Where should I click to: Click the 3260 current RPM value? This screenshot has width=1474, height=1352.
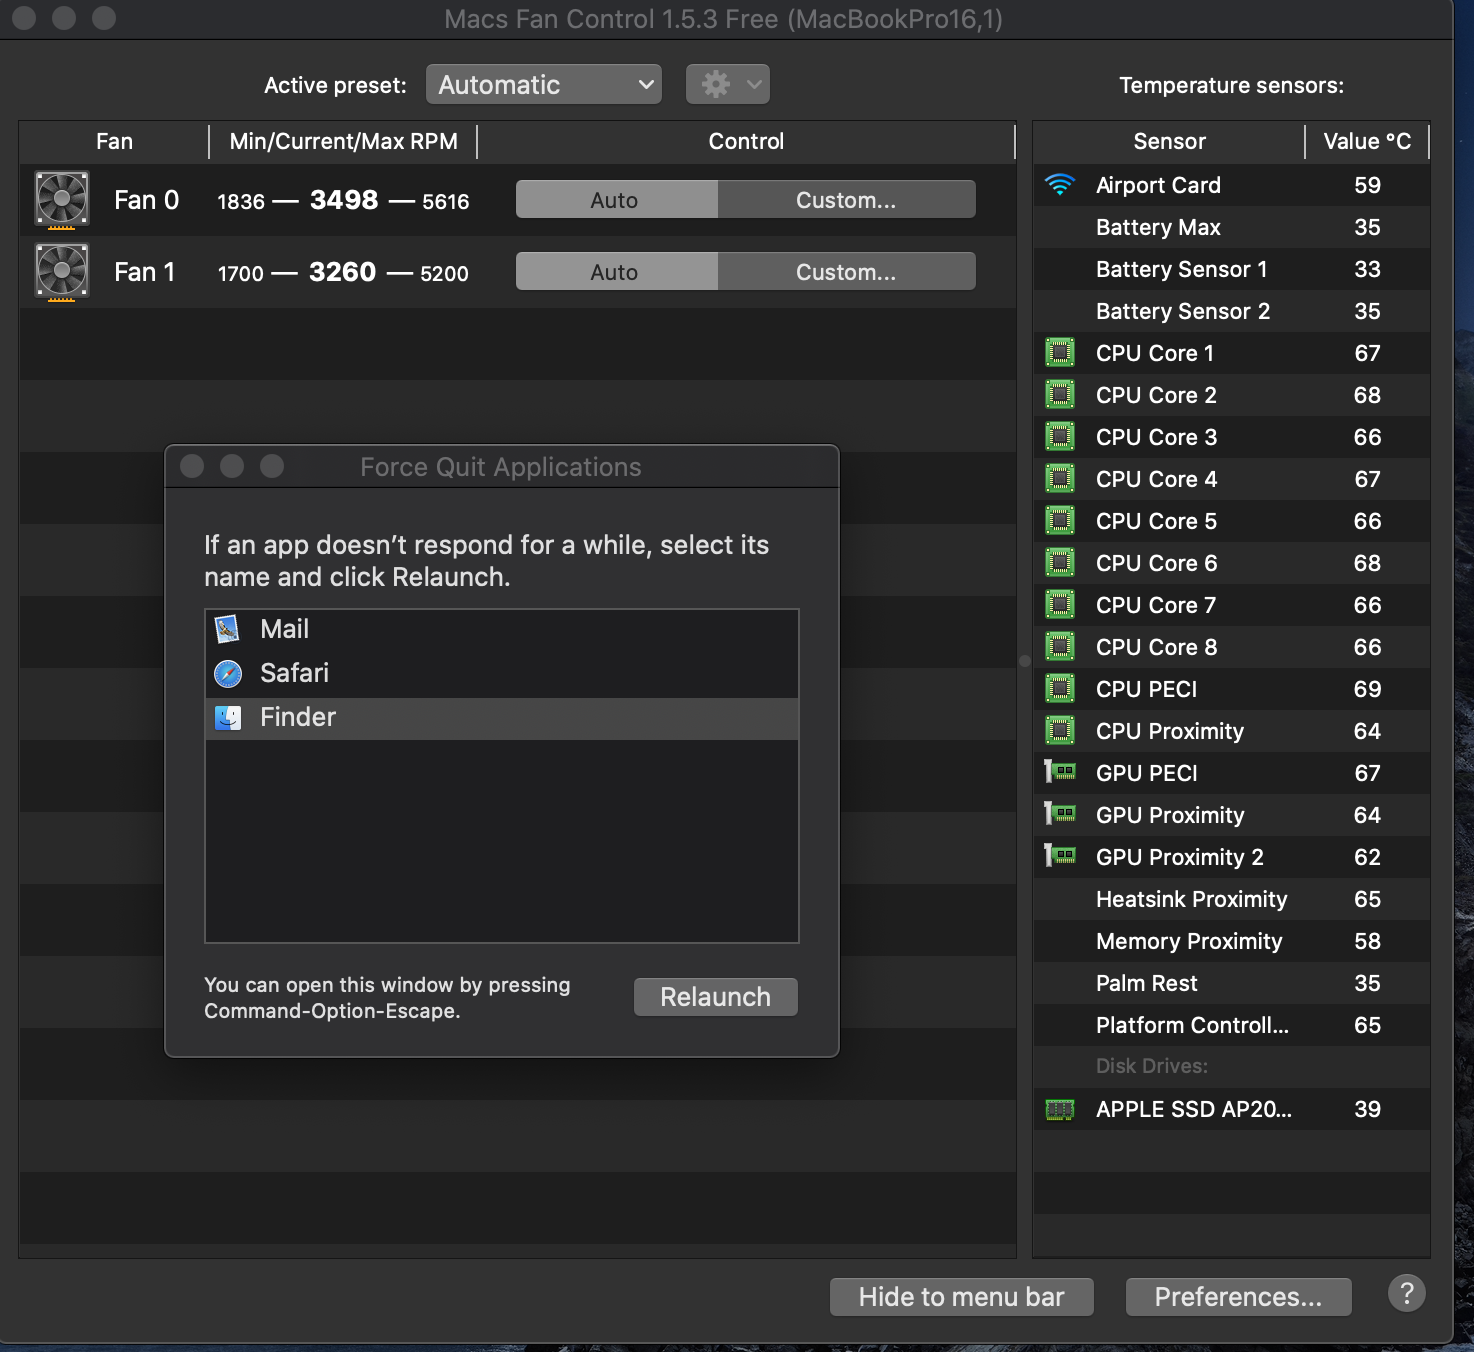342,272
